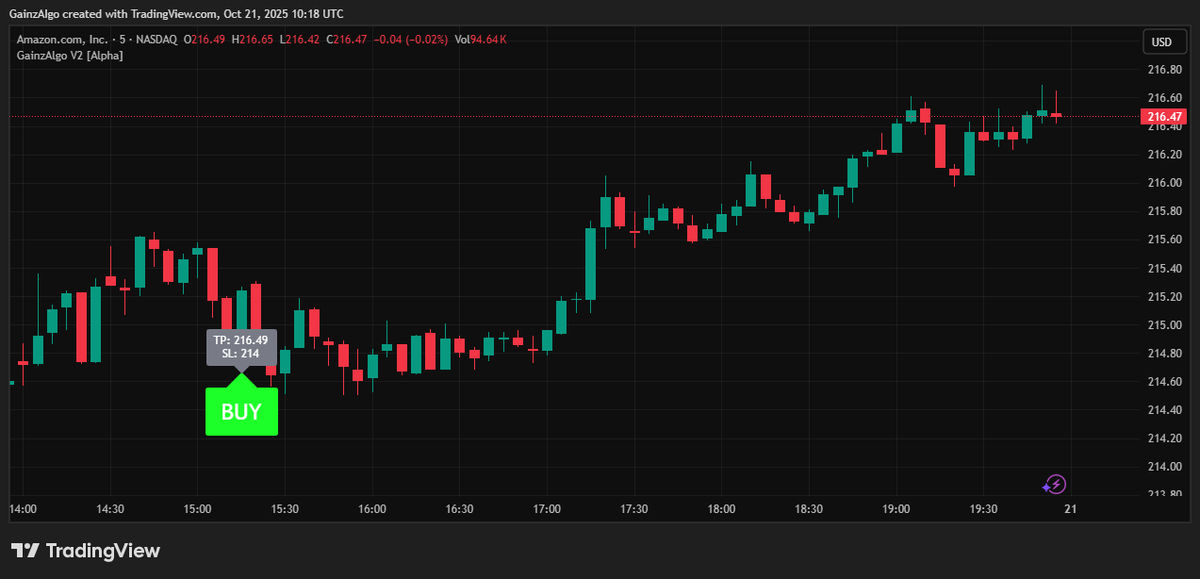
Task: Click the 216.00 price axis label
Action: 1164,183
